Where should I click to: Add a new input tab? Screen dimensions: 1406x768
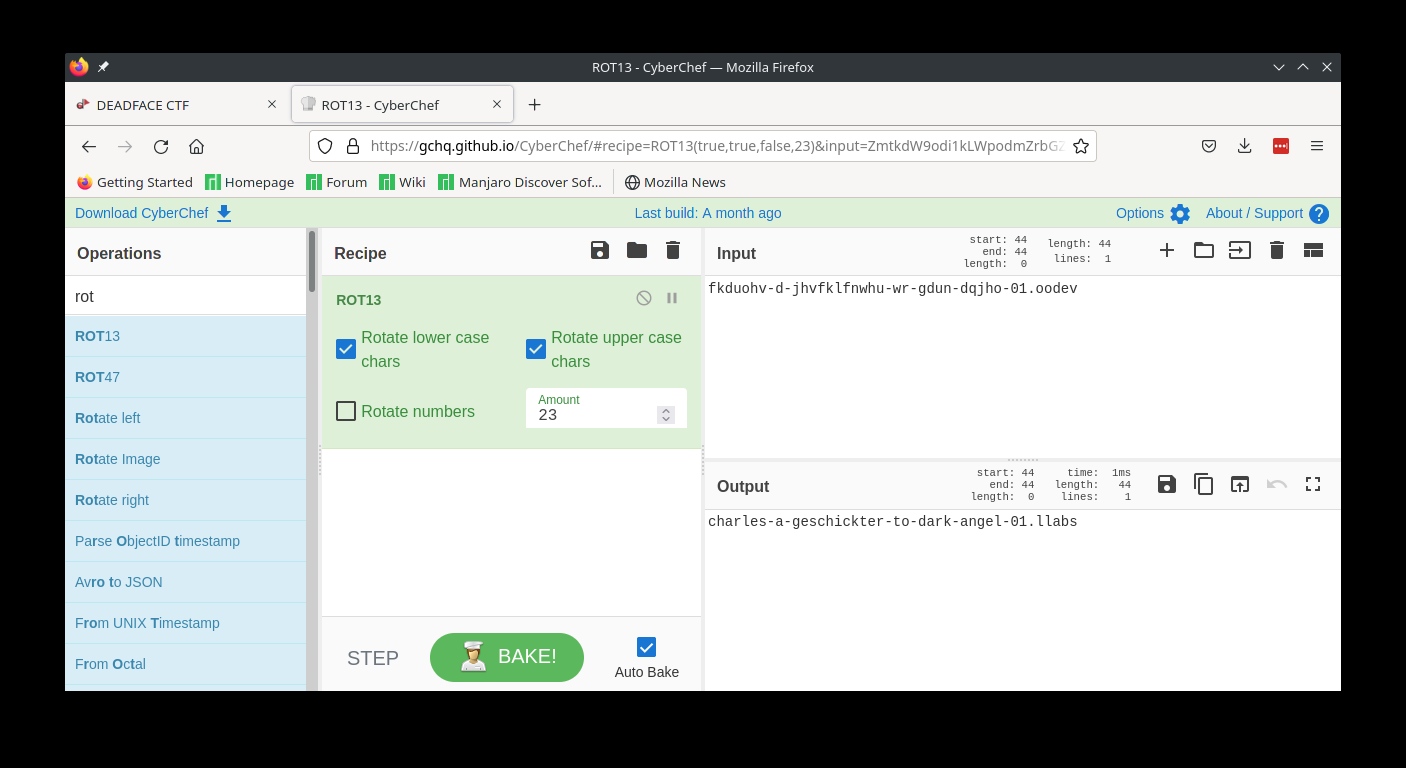coord(1167,250)
